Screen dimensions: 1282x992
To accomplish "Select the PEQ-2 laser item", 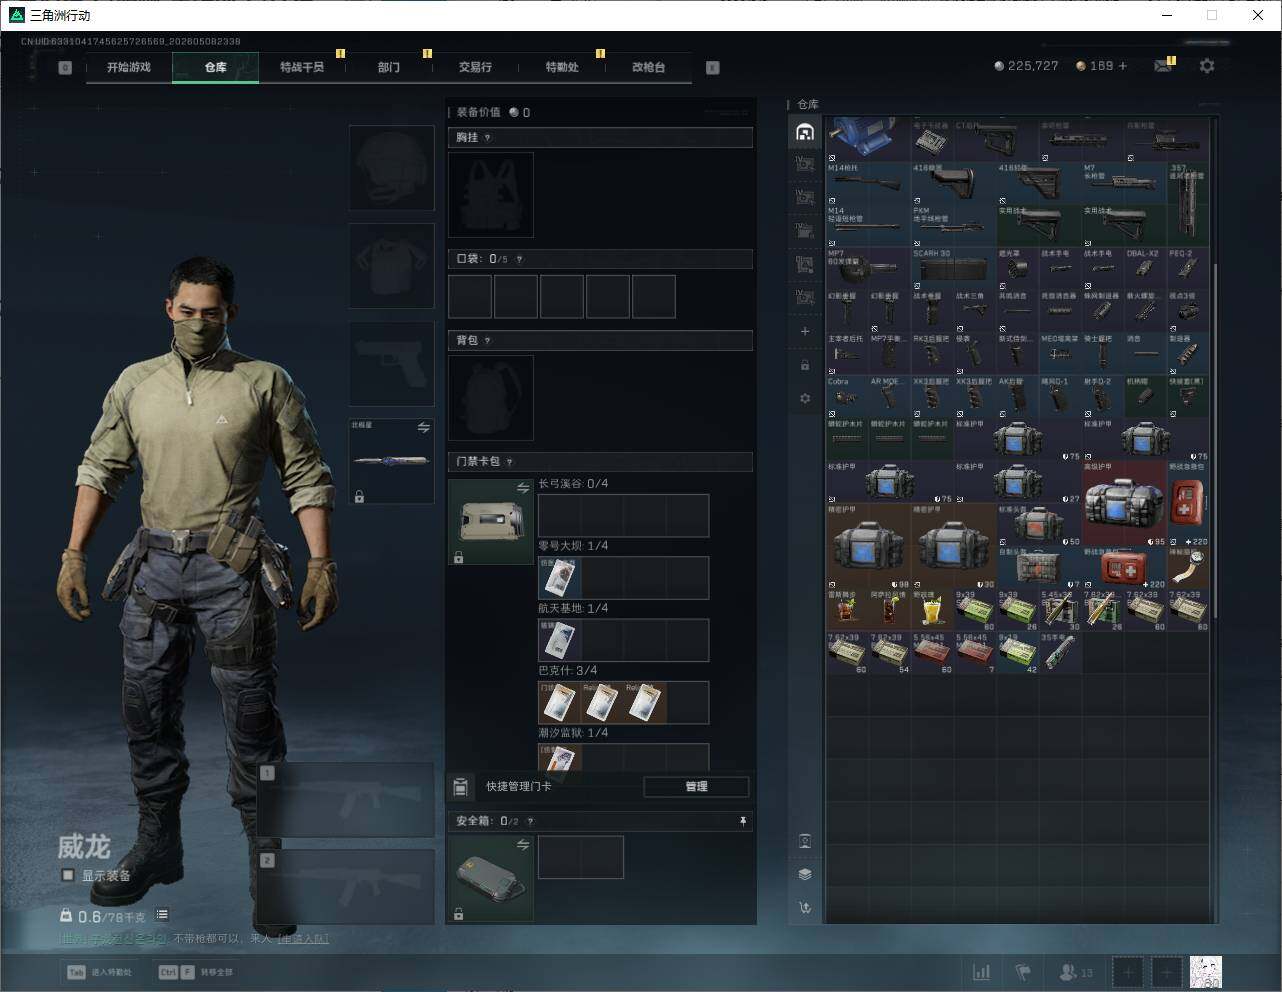I will (1188, 268).
